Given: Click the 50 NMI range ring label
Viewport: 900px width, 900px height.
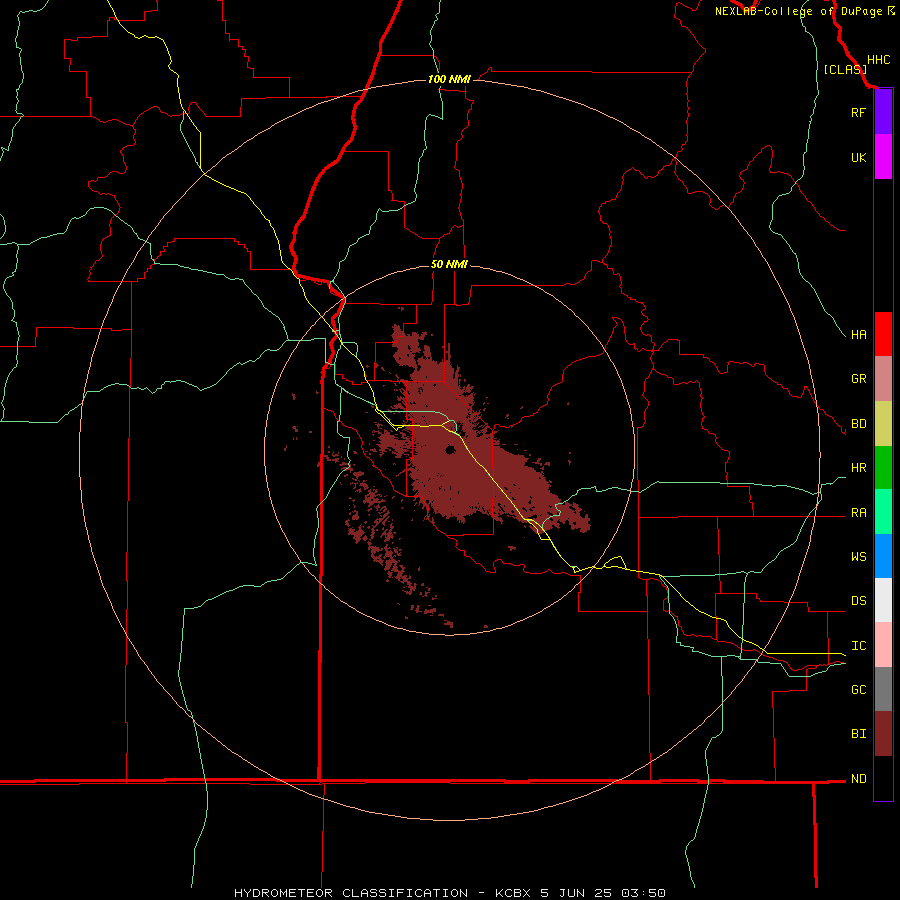Looking at the screenshot, I should coord(449,264).
